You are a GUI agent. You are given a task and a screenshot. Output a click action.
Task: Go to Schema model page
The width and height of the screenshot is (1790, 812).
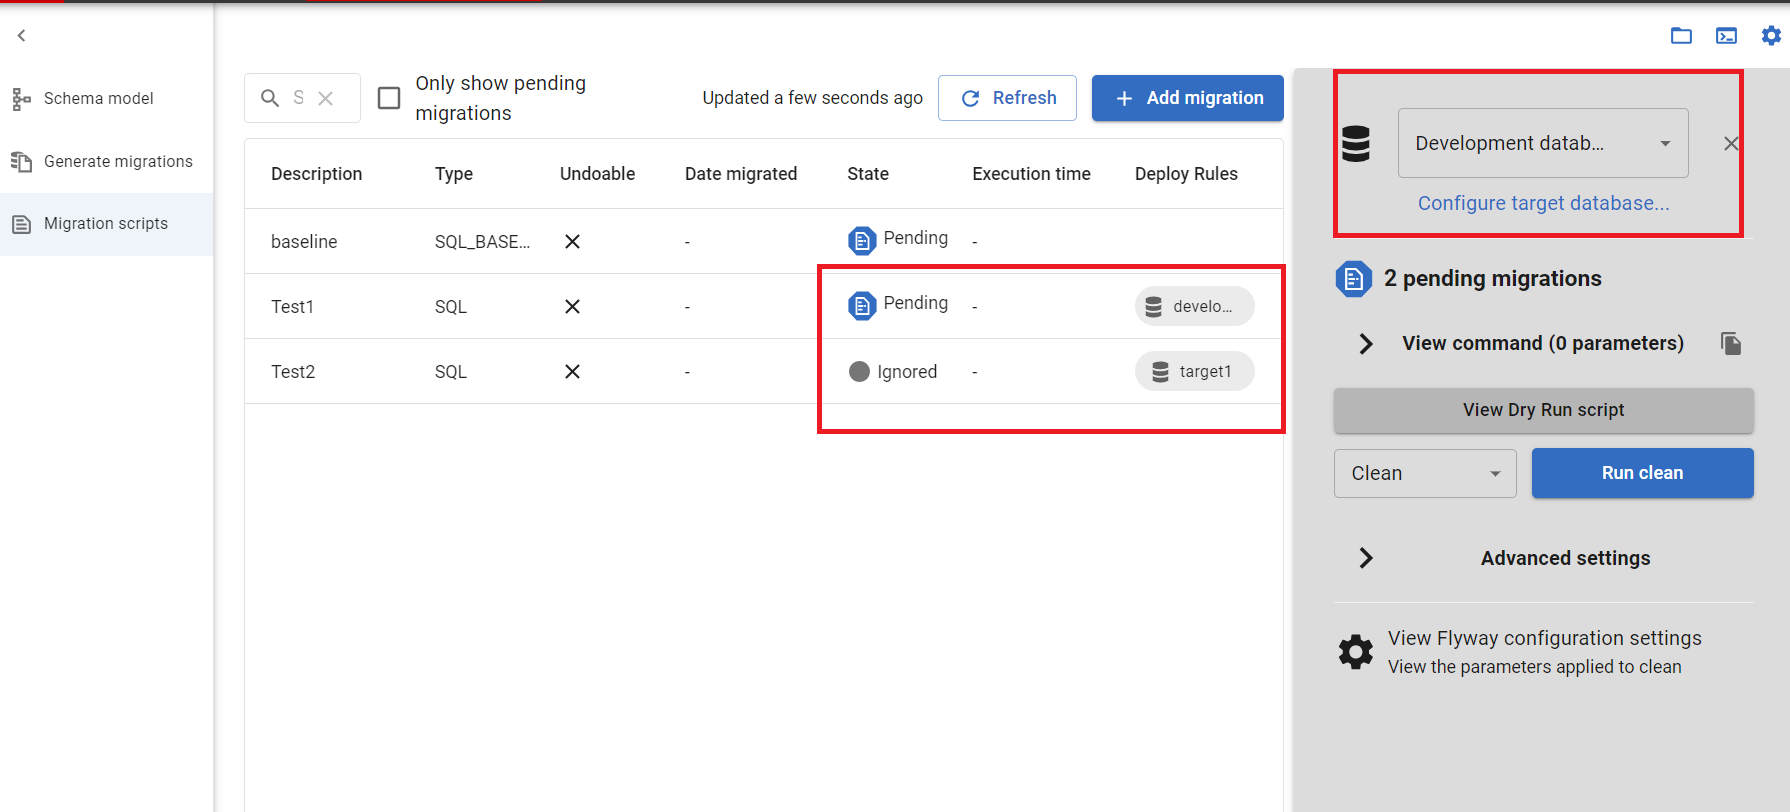(98, 98)
